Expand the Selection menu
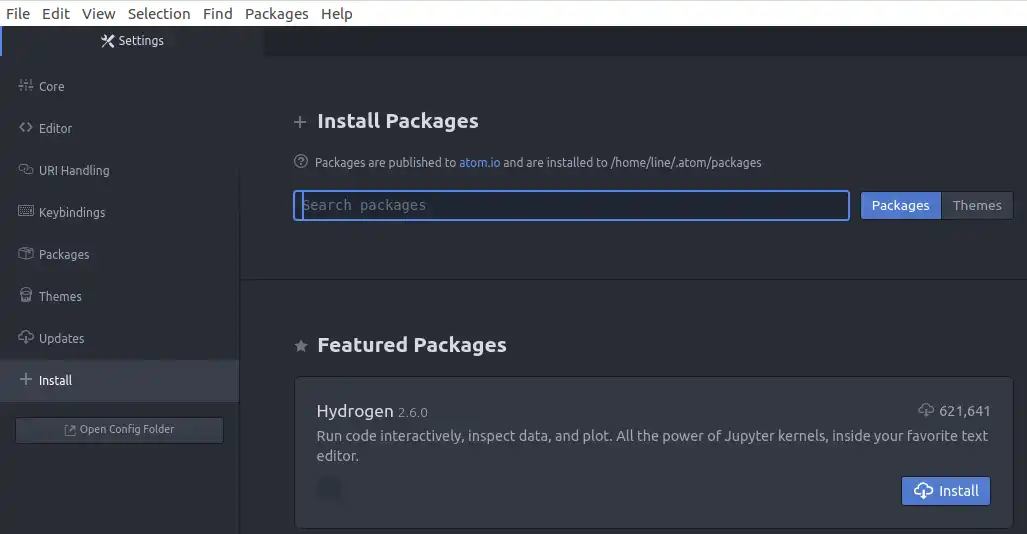Image resolution: width=1027 pixels, height=534 pixels. [159, 13]
